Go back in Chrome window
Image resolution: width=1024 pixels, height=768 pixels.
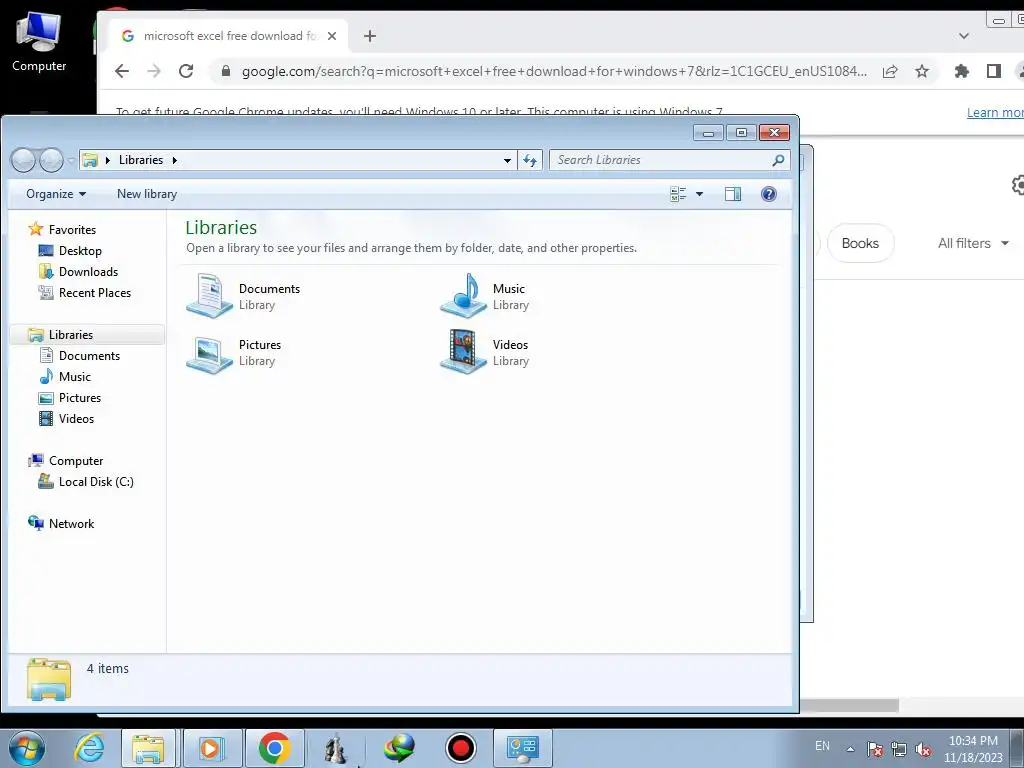coord(122,71)
